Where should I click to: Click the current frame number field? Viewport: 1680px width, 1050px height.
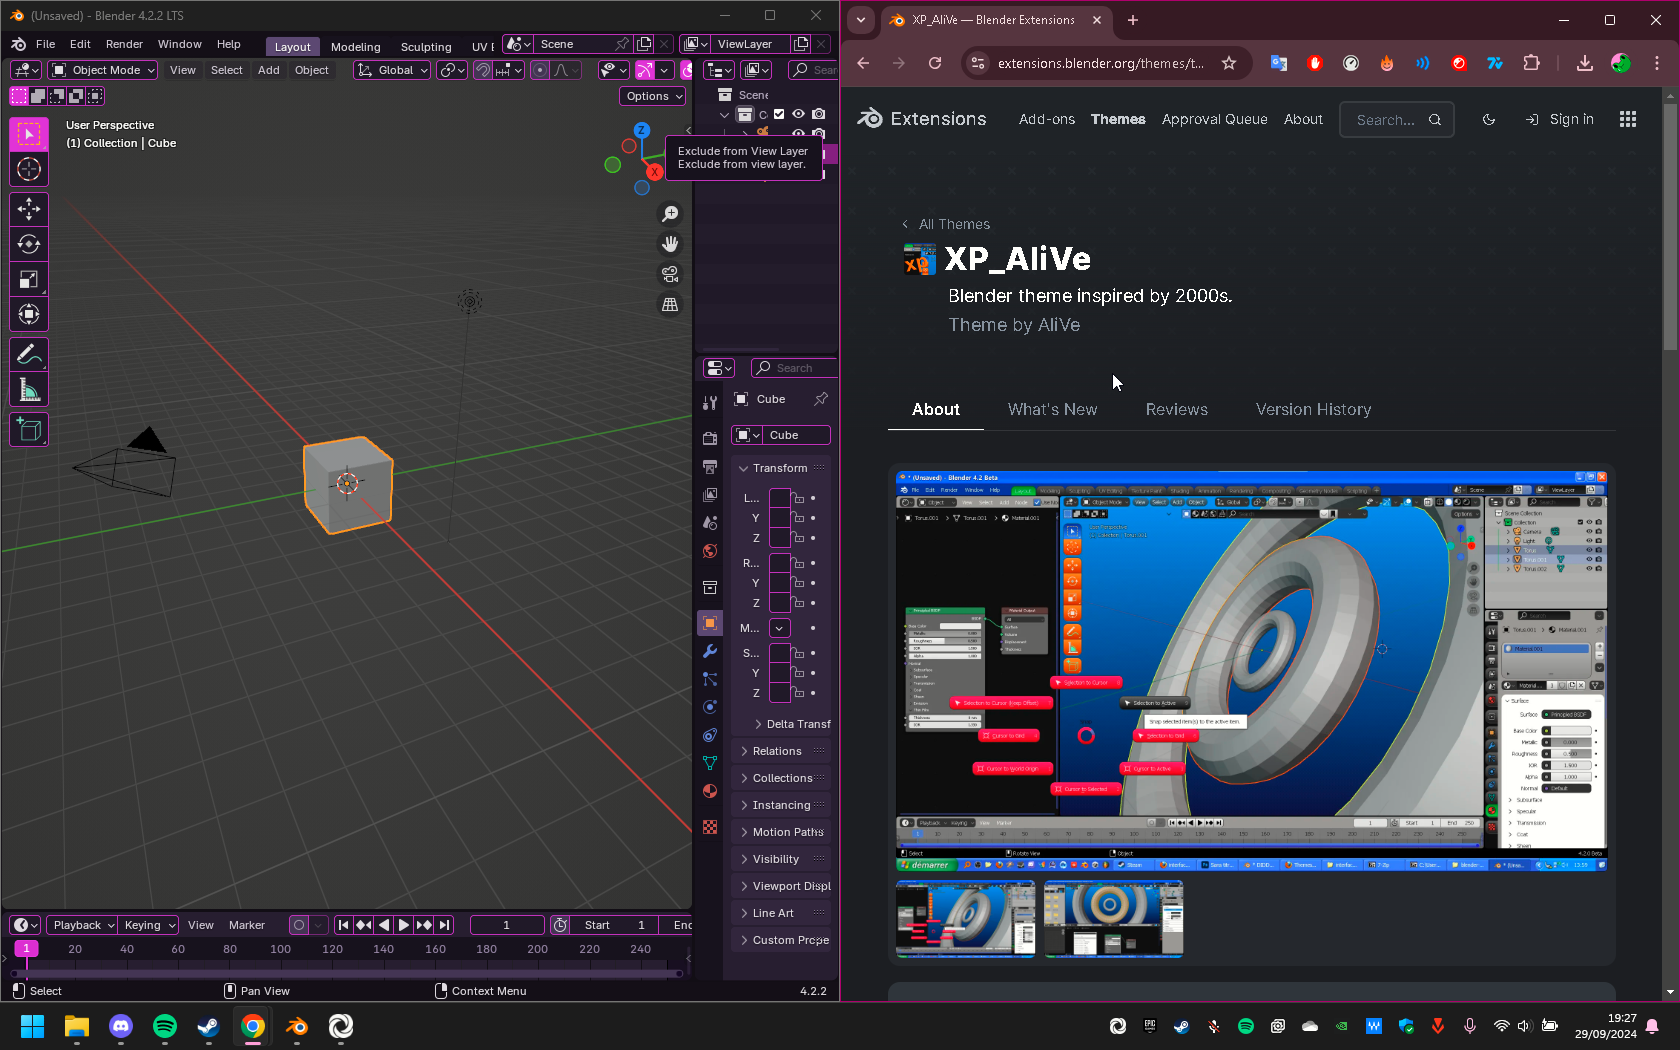[507, 925]
